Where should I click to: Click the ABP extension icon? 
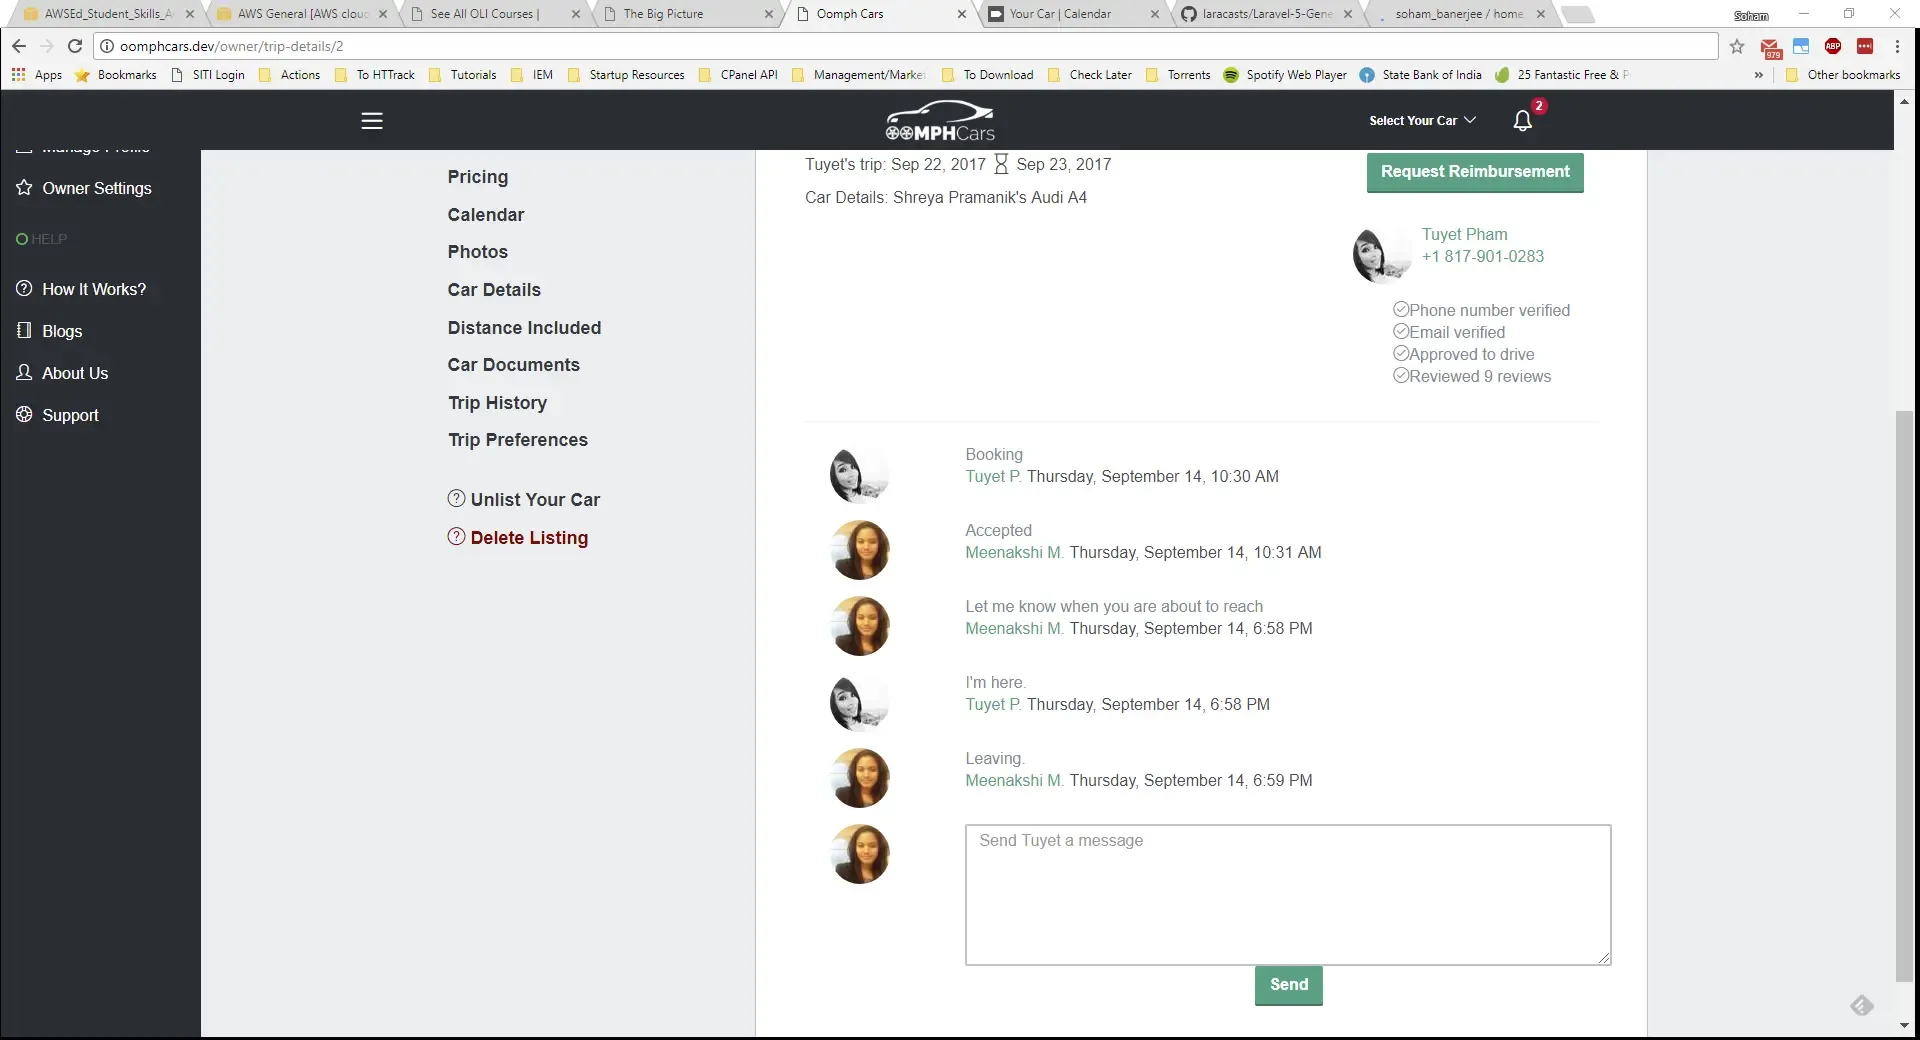(x=1834, y=46)
